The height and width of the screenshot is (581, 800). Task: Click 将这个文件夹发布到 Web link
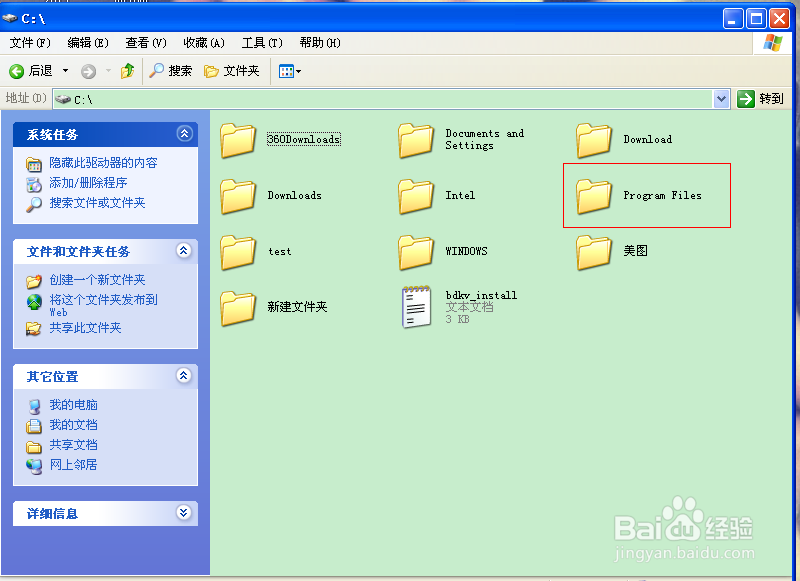tap(103, 305)
